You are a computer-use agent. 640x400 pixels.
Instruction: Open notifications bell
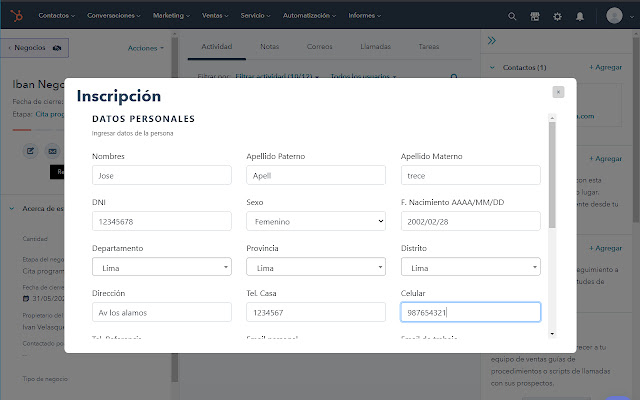[x=580, y=16]
